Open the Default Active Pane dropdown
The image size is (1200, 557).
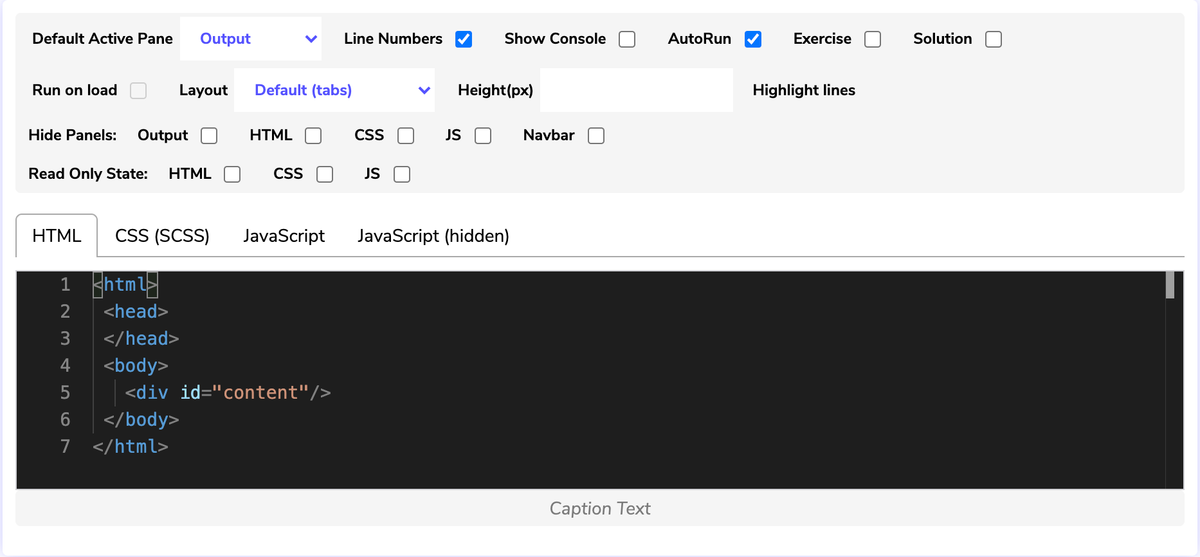(251, 39)
